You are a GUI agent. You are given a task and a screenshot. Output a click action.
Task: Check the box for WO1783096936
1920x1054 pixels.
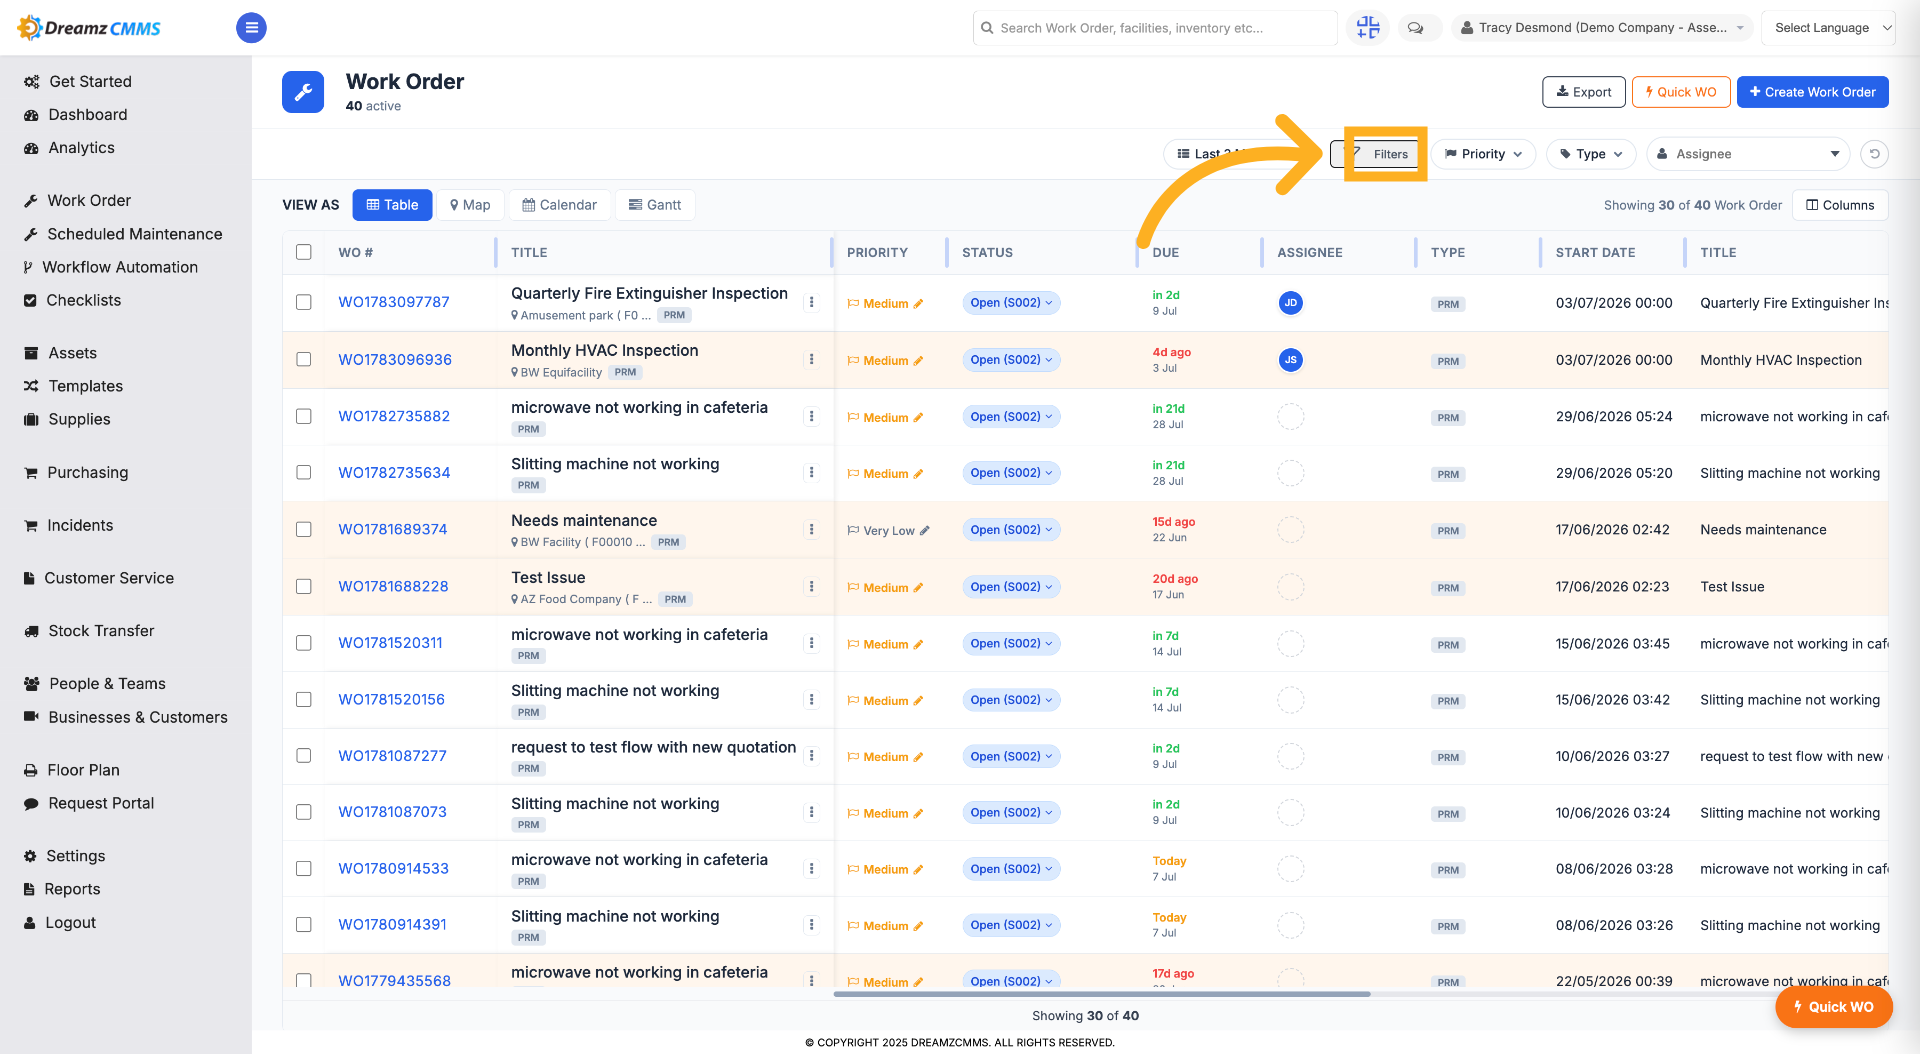pos(304,359)
